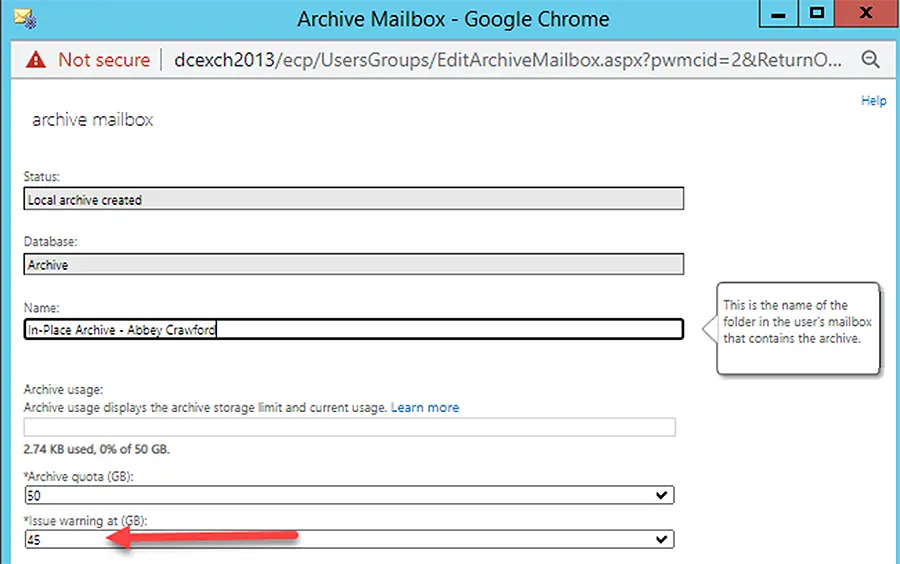Minimize the Archive Mailbox window
Screen dimensions: 900x564
(778, 14)
